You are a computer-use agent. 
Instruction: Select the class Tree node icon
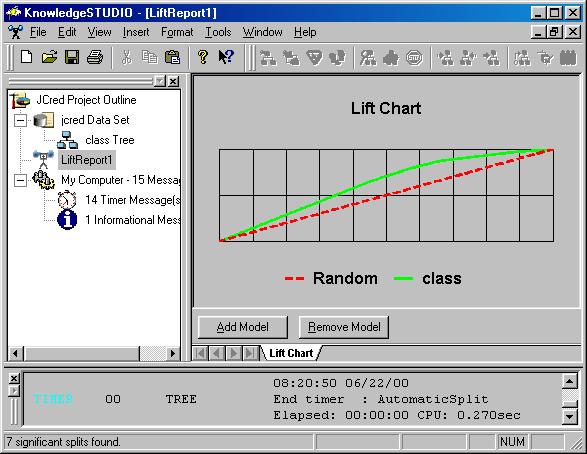click(67, 140)
